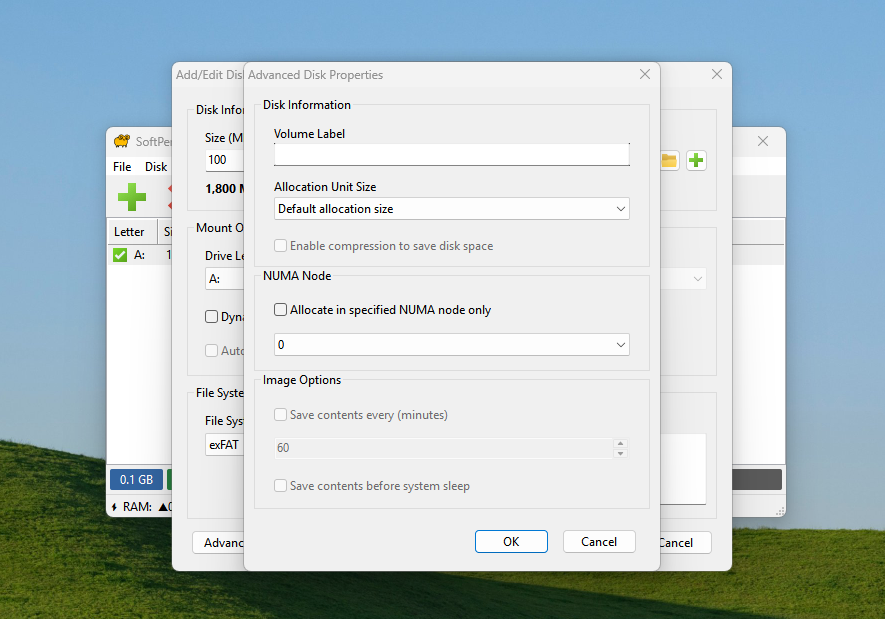Close the SoftPerfect main window
885x619 pixels.
(763, 141)
